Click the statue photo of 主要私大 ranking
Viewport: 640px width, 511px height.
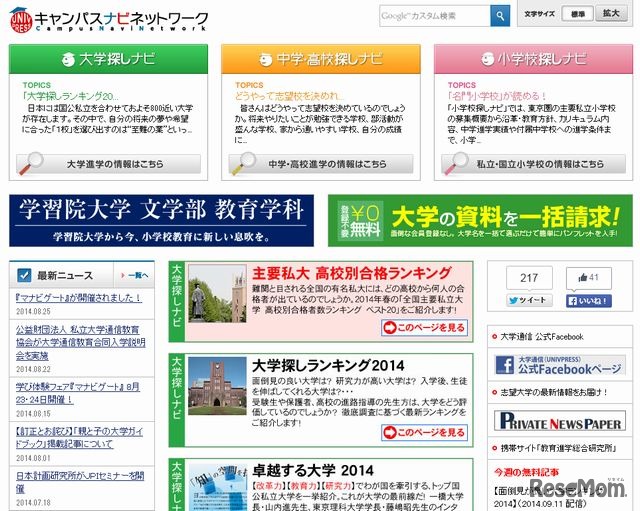click(218, 294)
